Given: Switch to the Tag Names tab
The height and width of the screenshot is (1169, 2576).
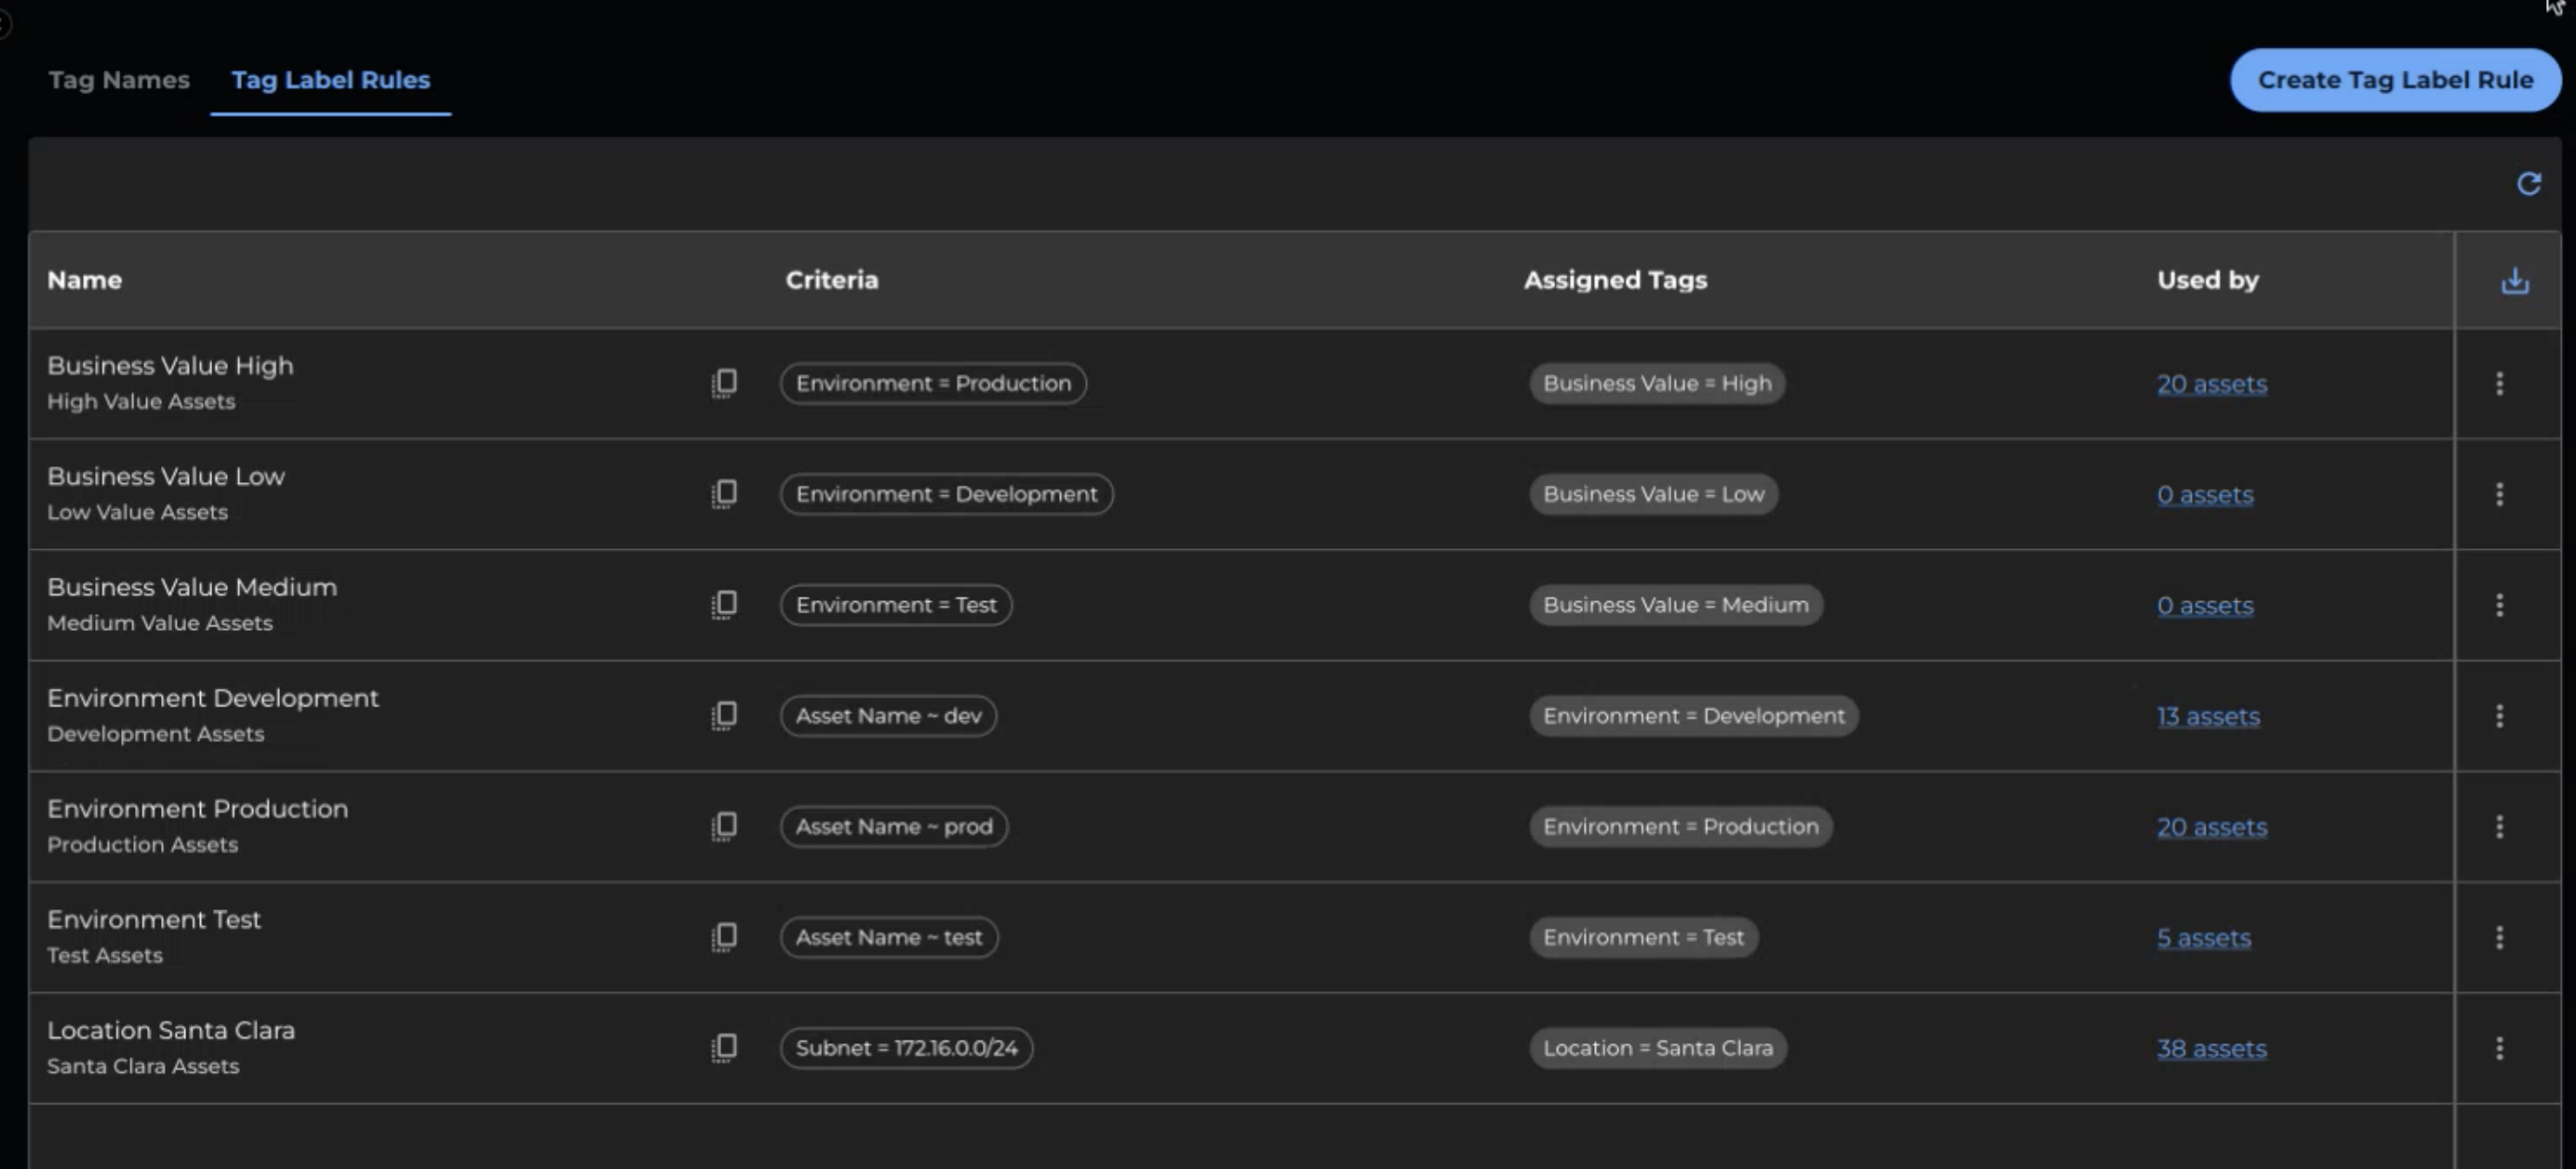Looking at the screenshot, I should [119, 80].
